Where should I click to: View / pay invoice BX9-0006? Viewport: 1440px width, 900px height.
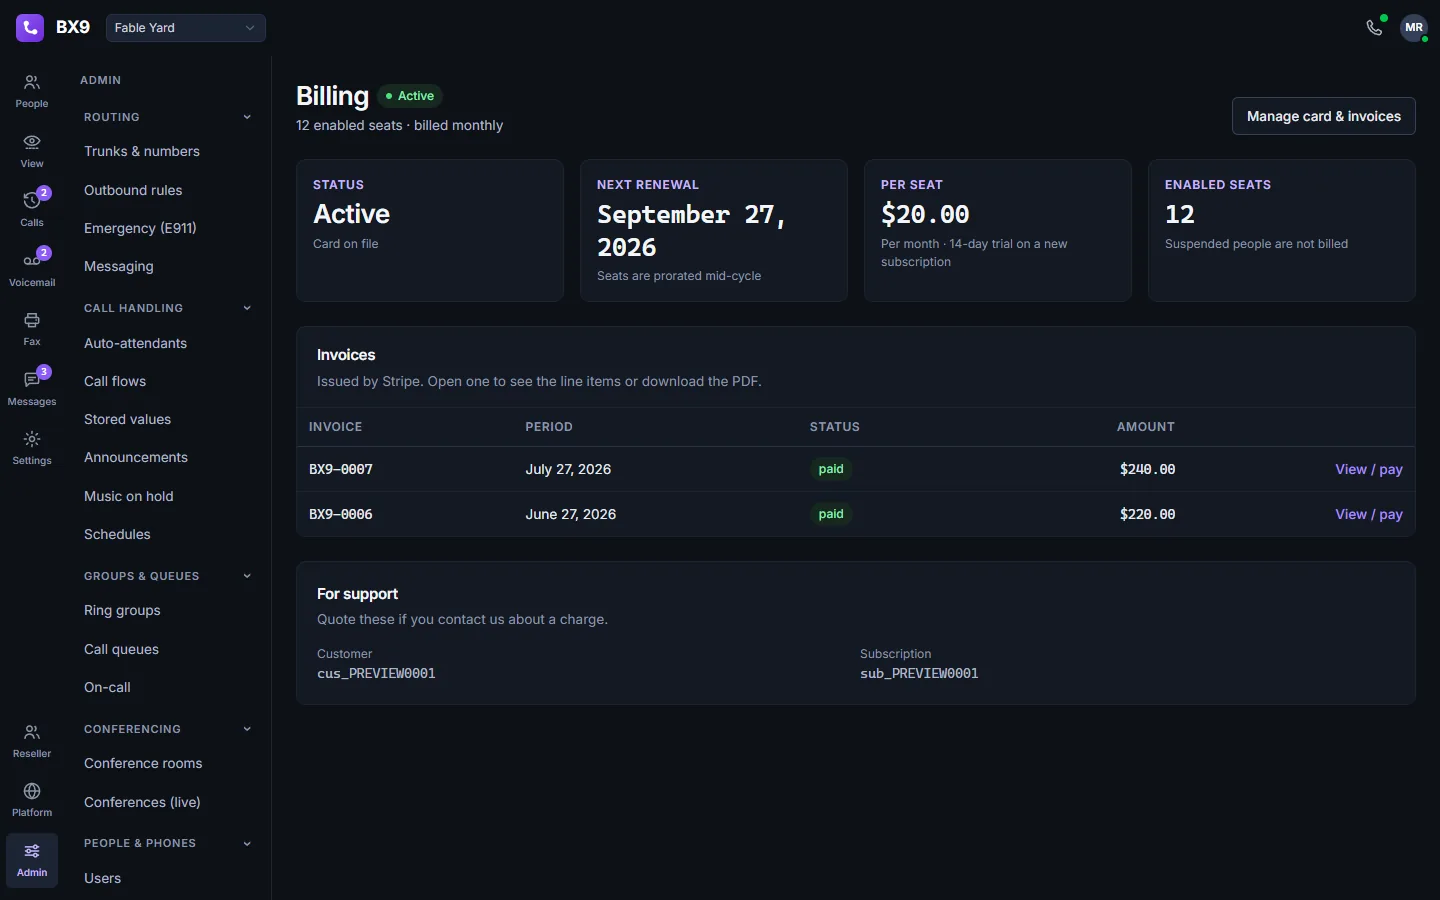click(1369, 514)
